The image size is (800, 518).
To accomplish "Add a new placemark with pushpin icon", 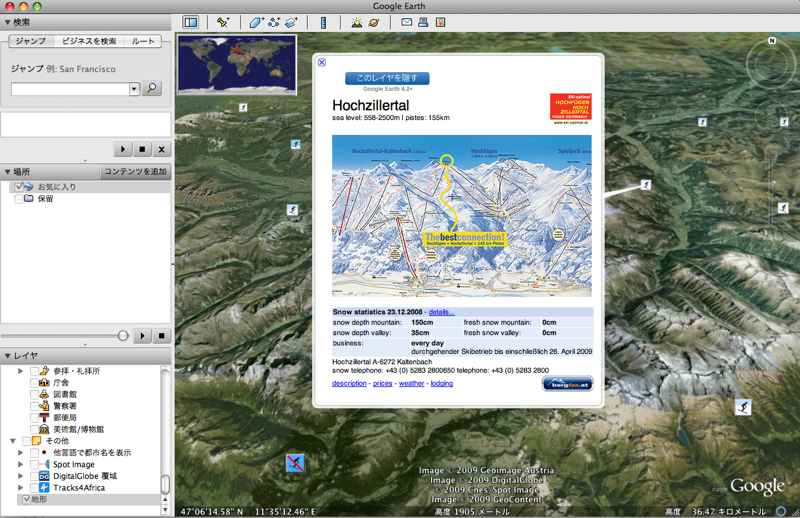I will coord(223,22).
